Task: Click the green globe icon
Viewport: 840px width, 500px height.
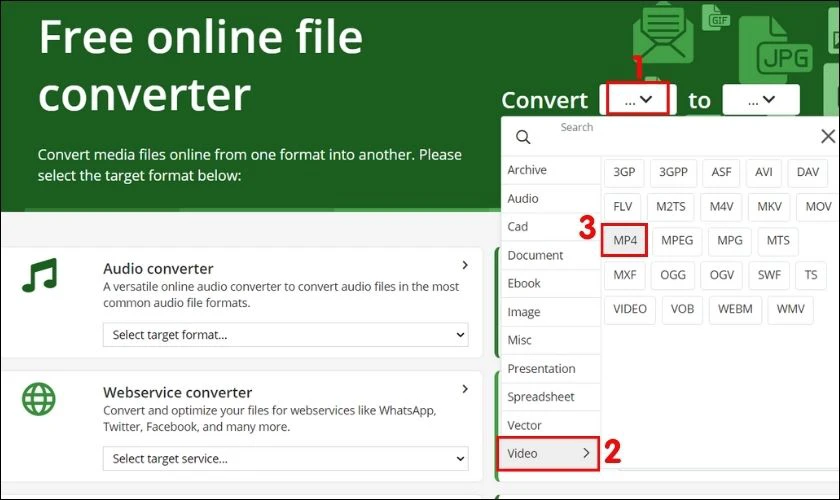Action: [39, 399]
